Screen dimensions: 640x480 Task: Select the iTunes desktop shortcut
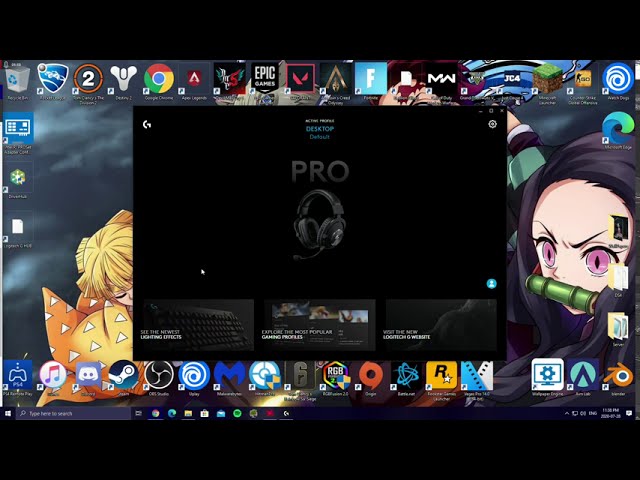click(53, 378)
